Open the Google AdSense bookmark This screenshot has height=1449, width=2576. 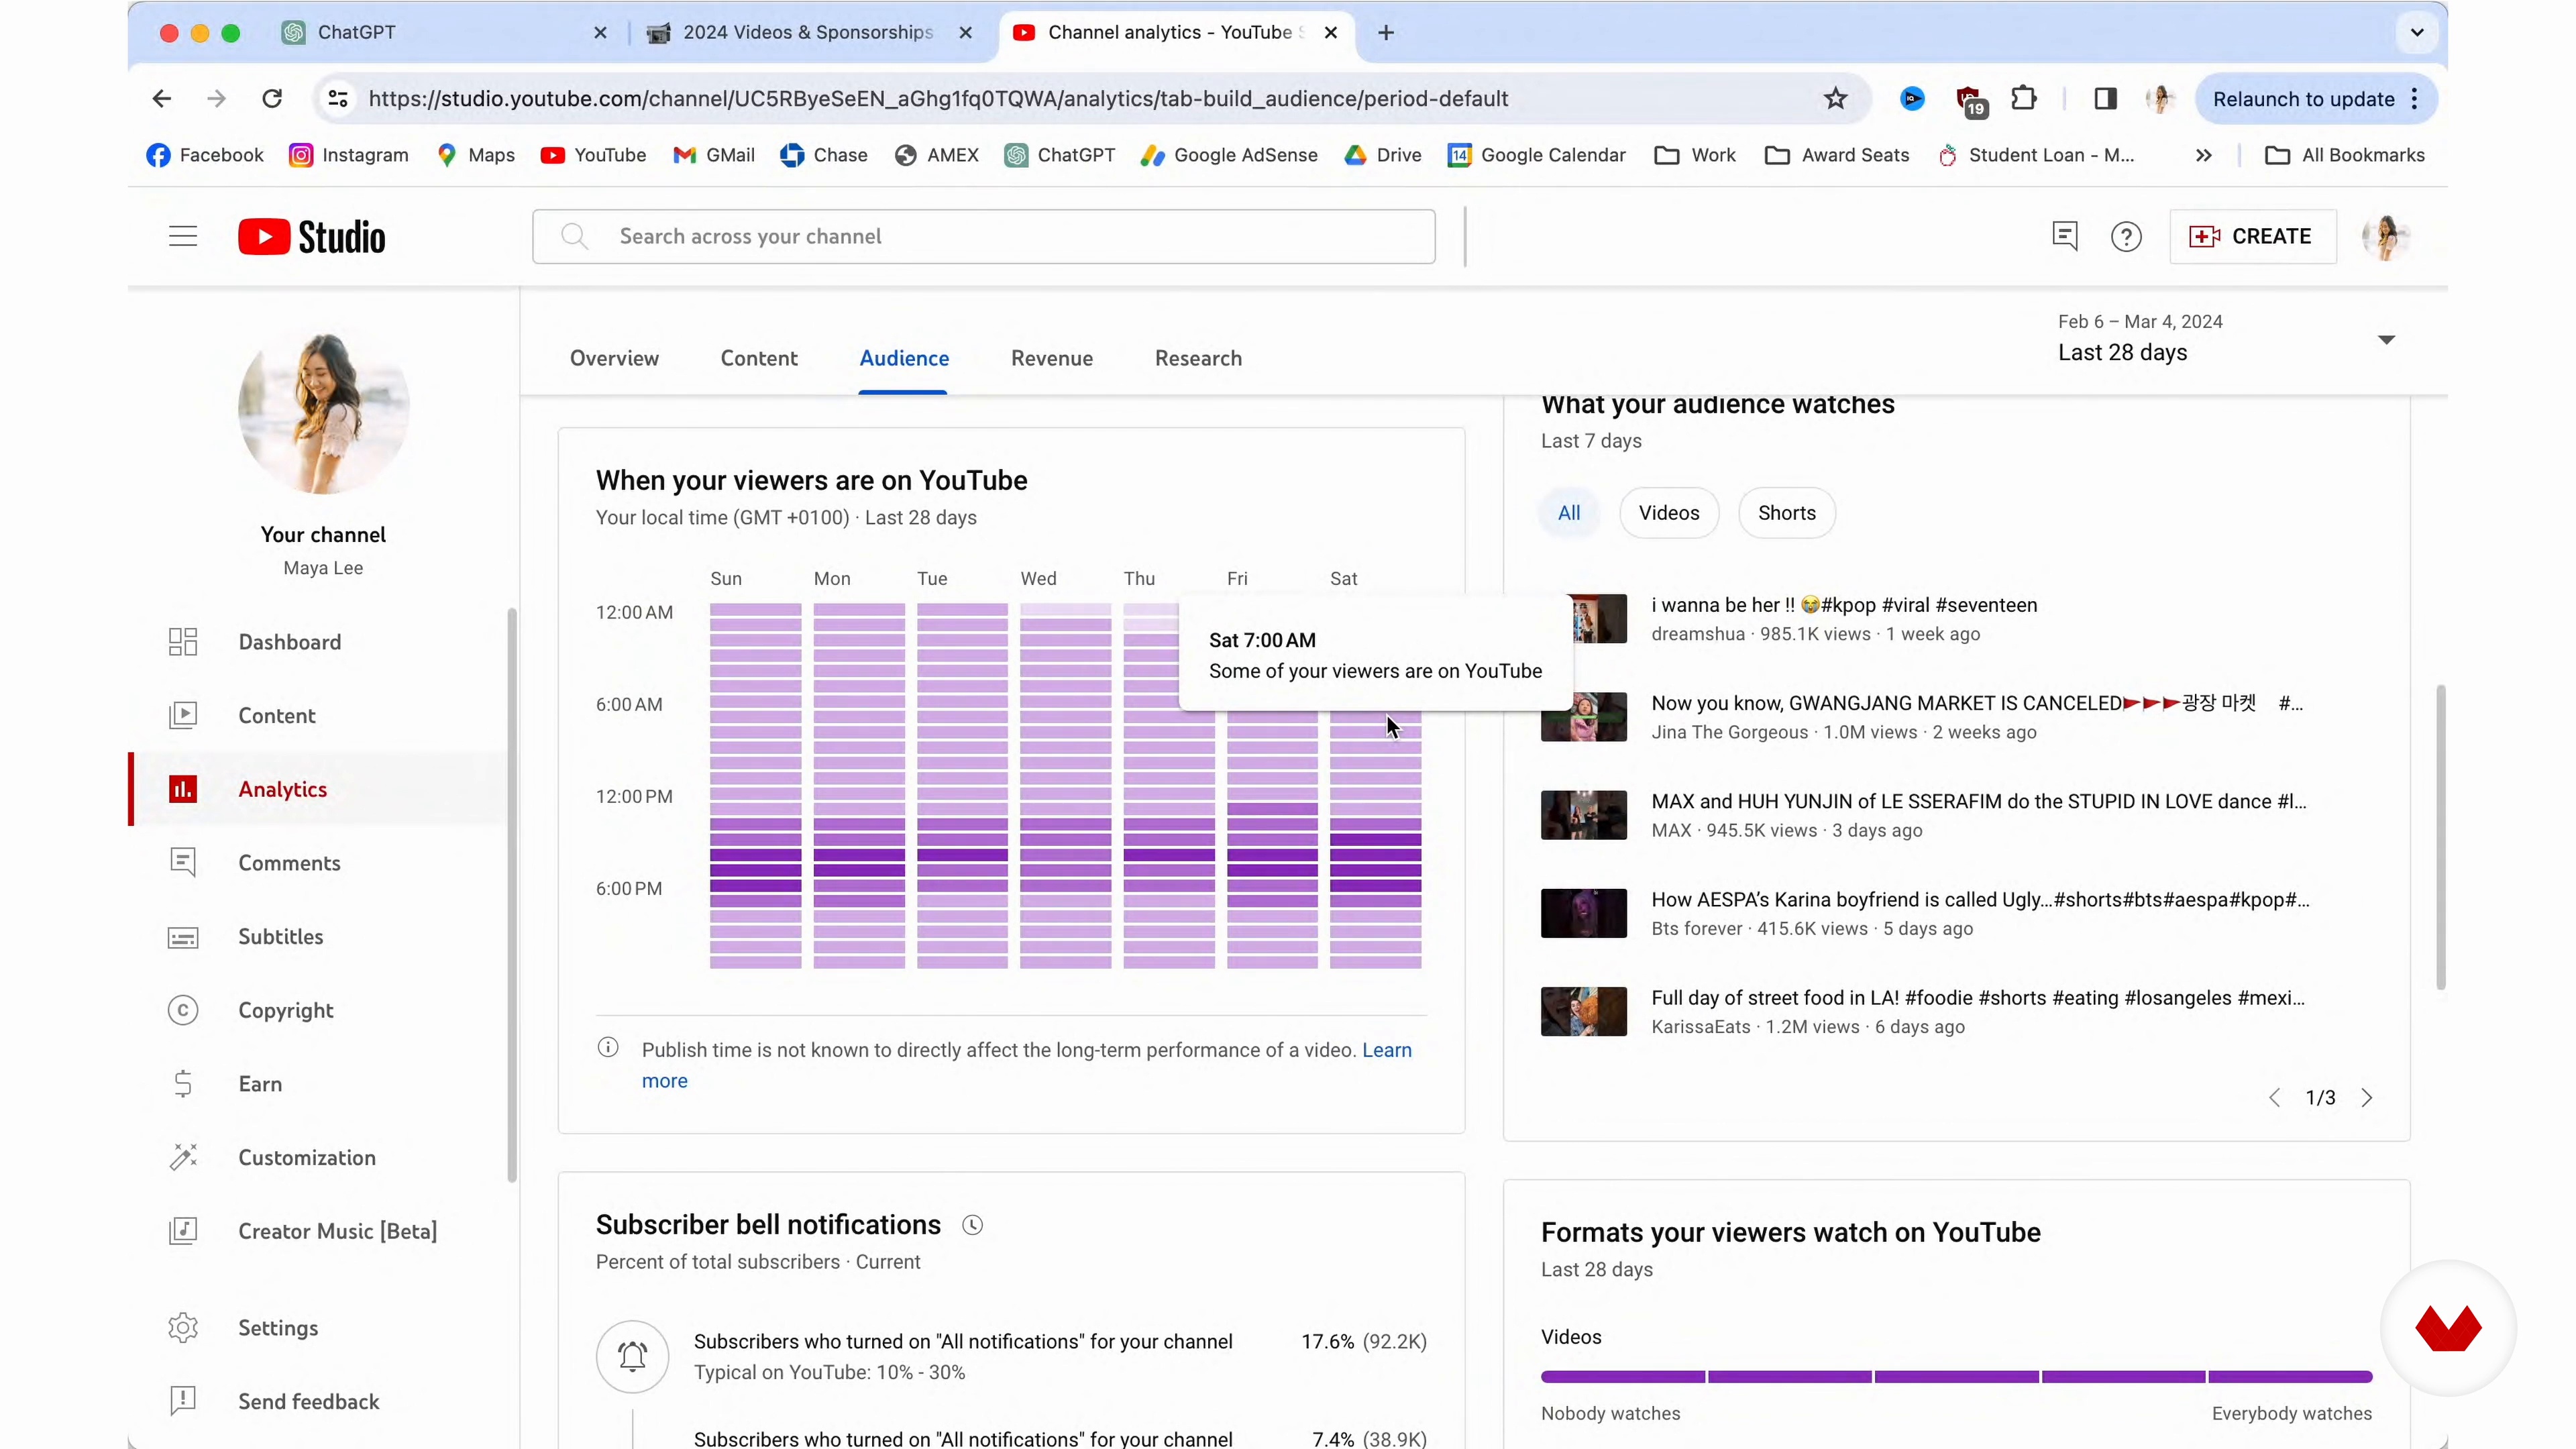1229,155
